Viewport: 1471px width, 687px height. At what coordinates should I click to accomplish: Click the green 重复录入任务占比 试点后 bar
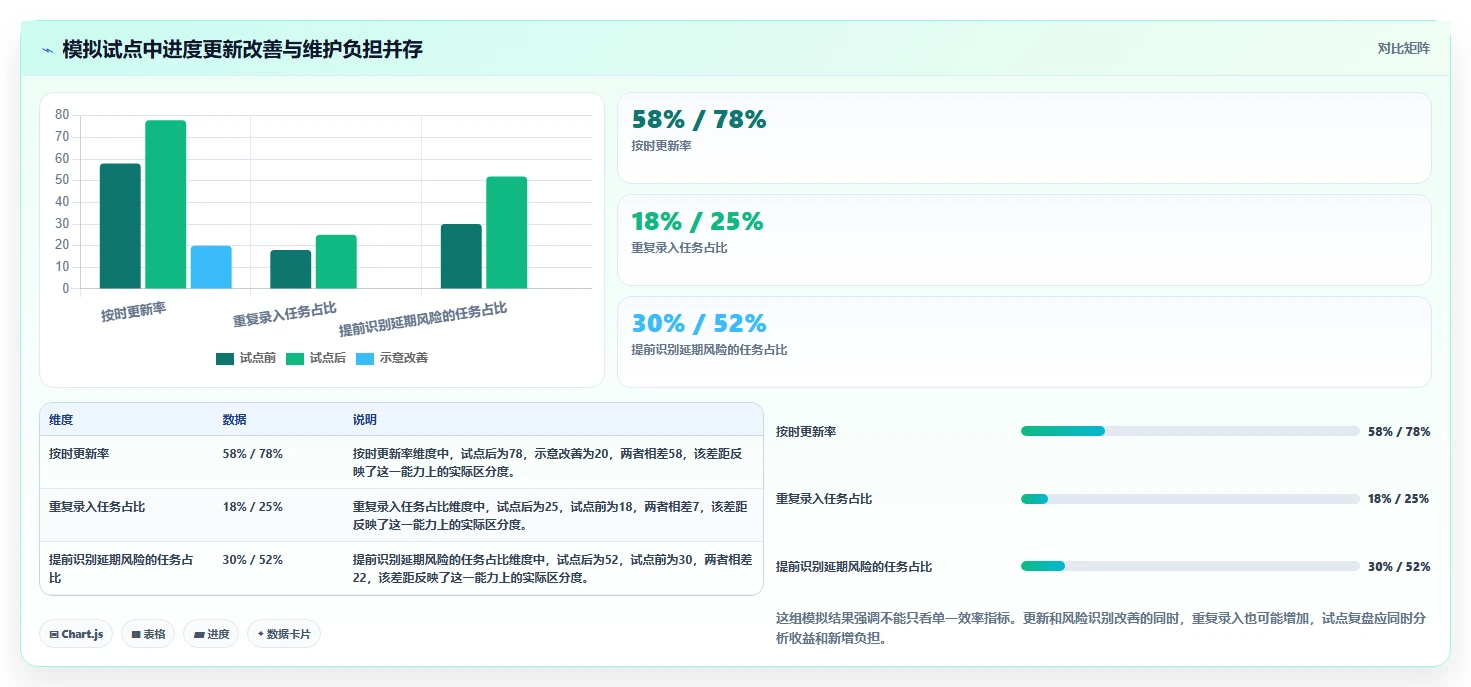(336, 262)
